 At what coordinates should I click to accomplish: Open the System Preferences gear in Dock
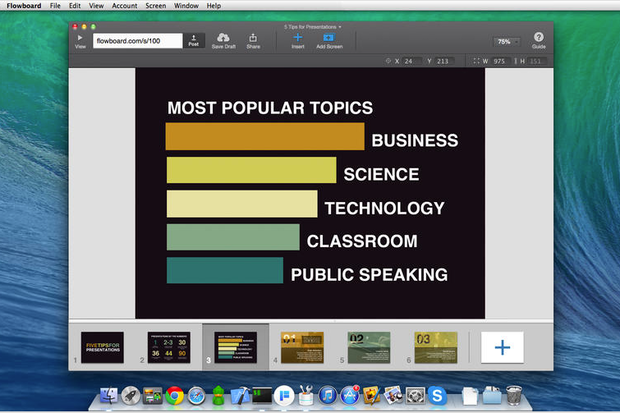[x=415, y=396]
